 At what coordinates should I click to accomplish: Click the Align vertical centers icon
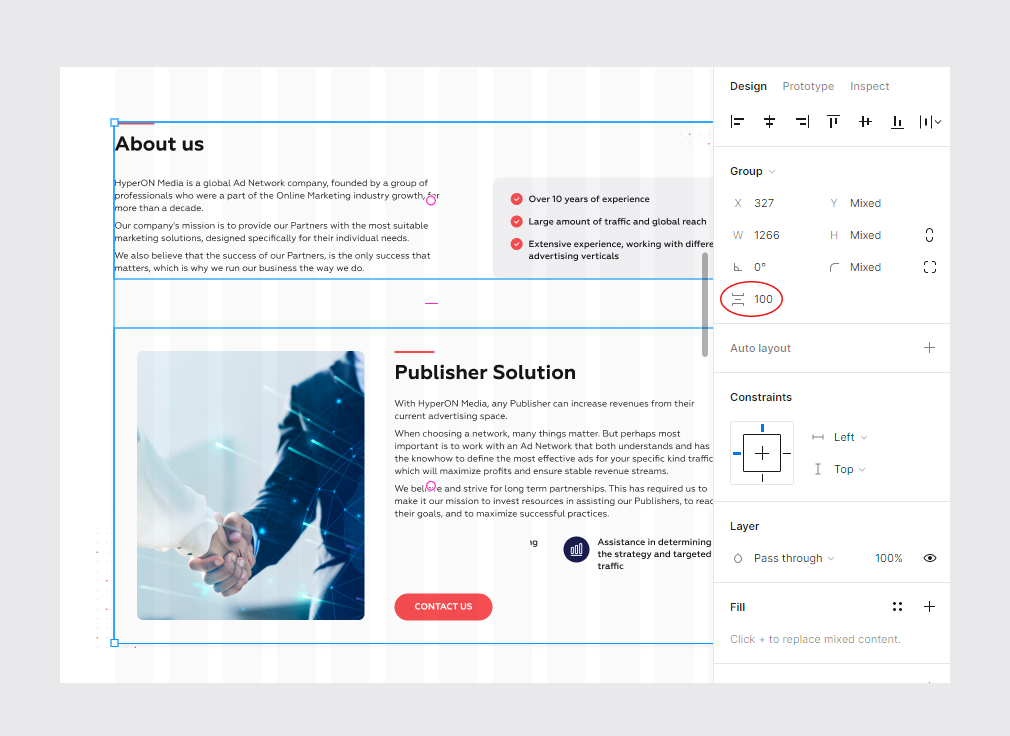click(865, 122)
